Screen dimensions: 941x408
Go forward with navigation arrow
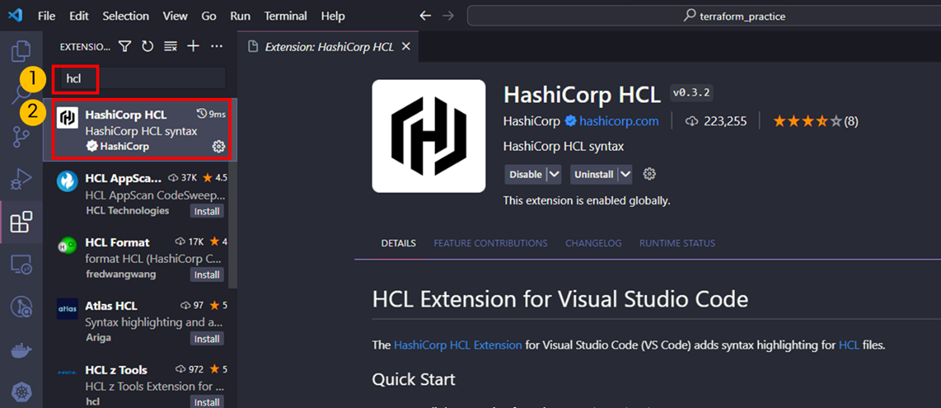pyautogui.click(x=448, y=16)
